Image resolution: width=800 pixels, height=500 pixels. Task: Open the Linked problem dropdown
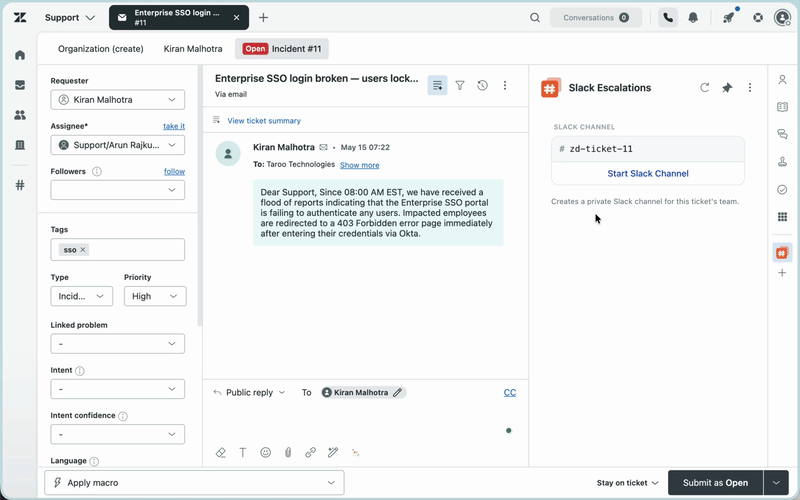(118, 344)
